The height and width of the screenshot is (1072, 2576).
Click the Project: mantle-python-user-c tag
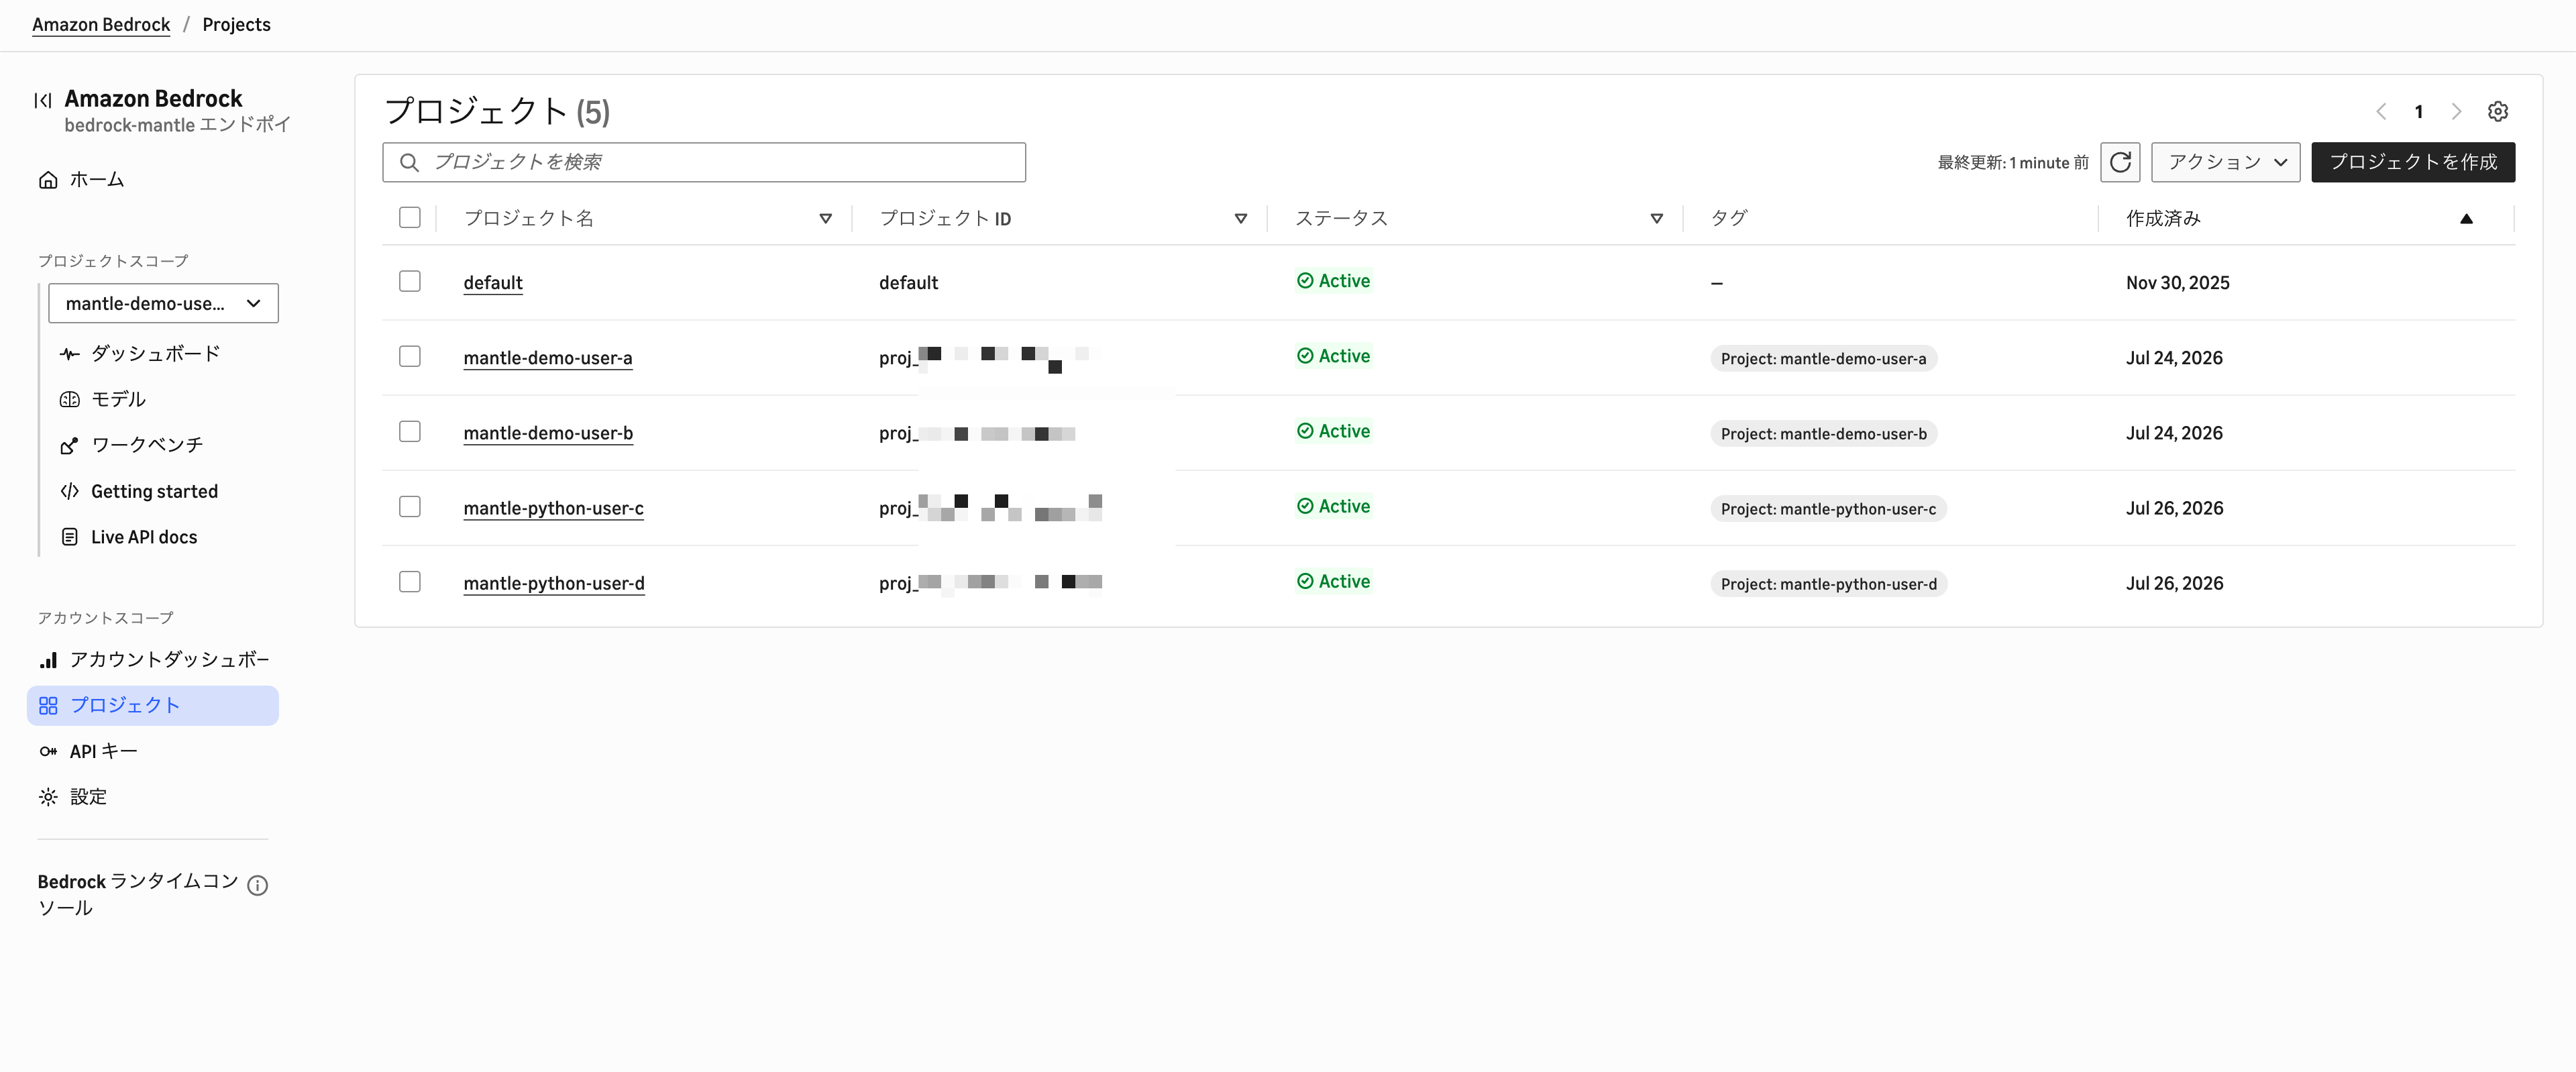pyautogui.click(x=1828, y=508)
